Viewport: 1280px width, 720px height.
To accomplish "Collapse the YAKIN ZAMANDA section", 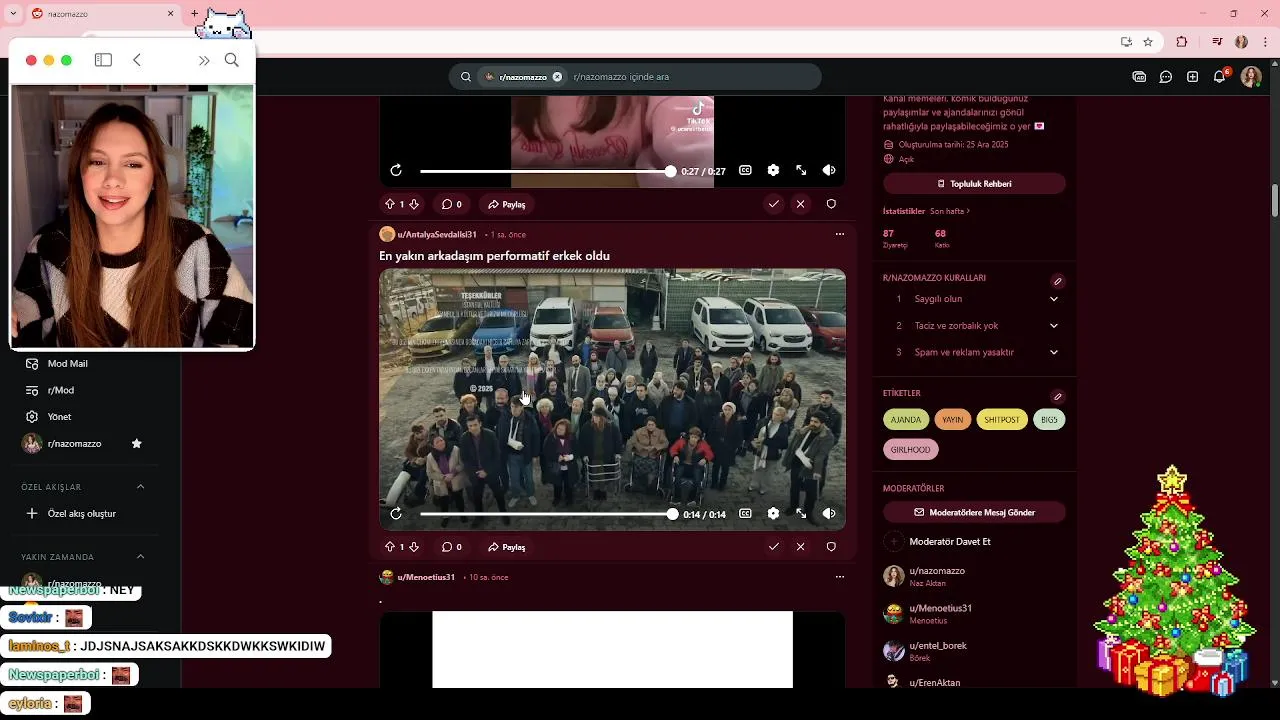I will [x=140, y=557].
